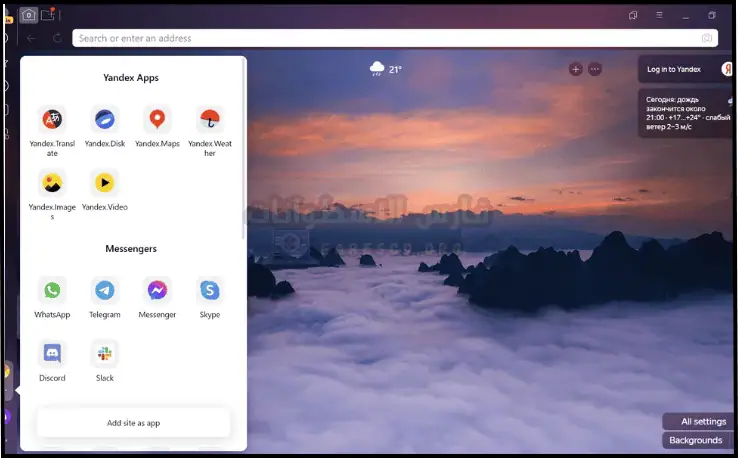Open Skype from Messengers
The height and width of the screenshot is (458, 738).
pyautogui.click(x=209, y=291)
